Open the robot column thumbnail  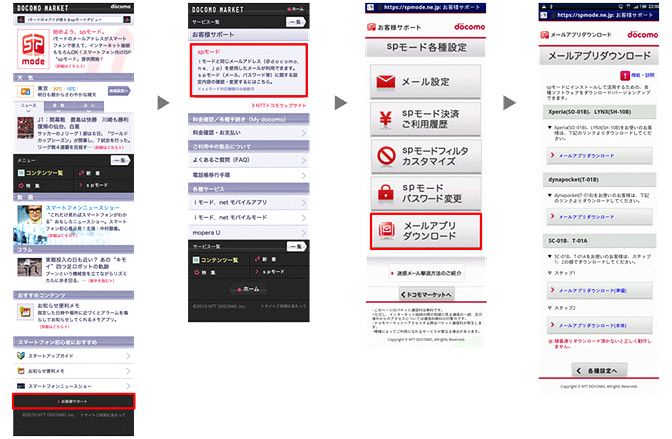(30, 268)
